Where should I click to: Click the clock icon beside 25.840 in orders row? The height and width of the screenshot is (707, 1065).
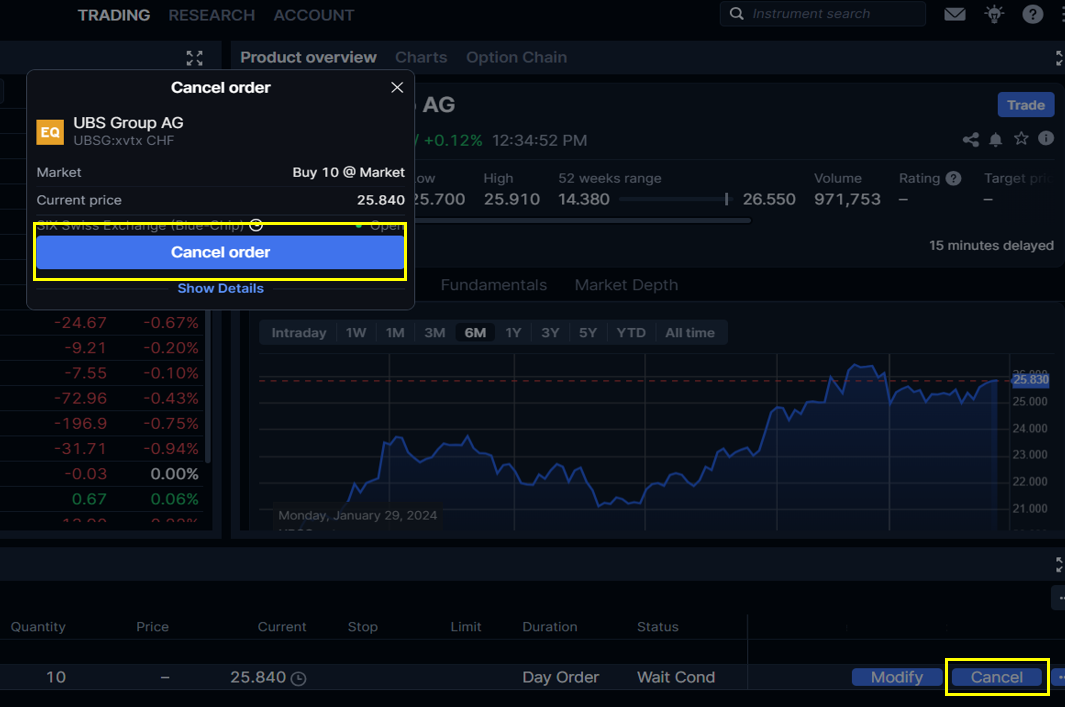click(x=298, y=678)
